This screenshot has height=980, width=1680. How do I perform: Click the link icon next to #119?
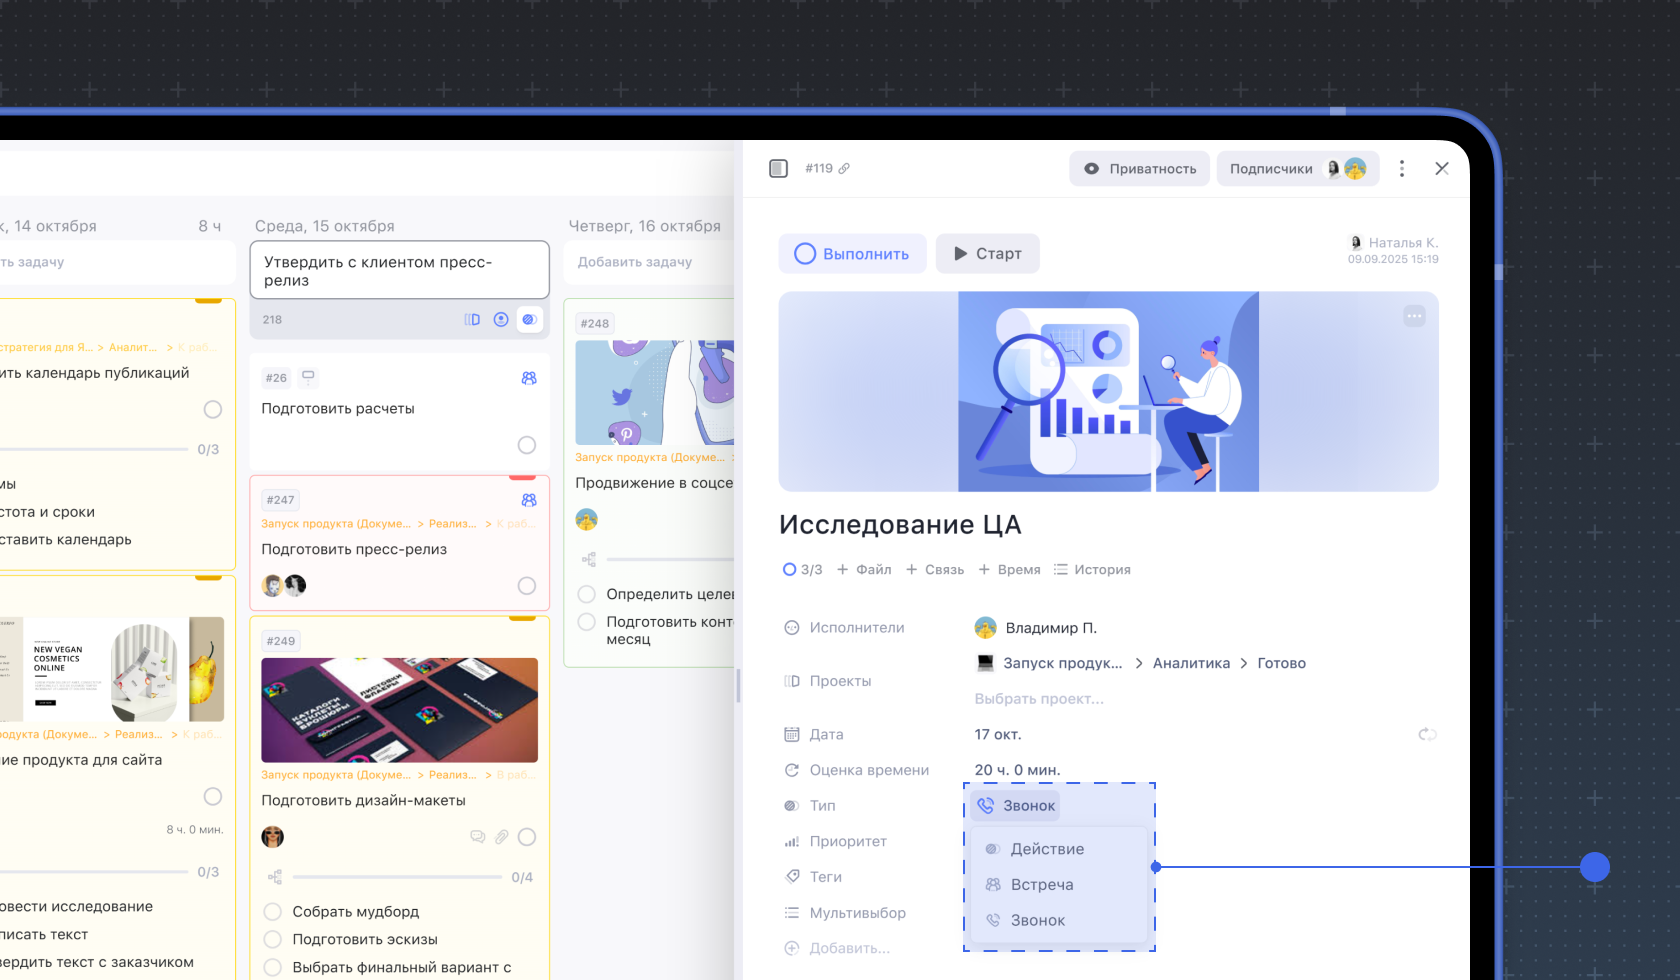844,169
